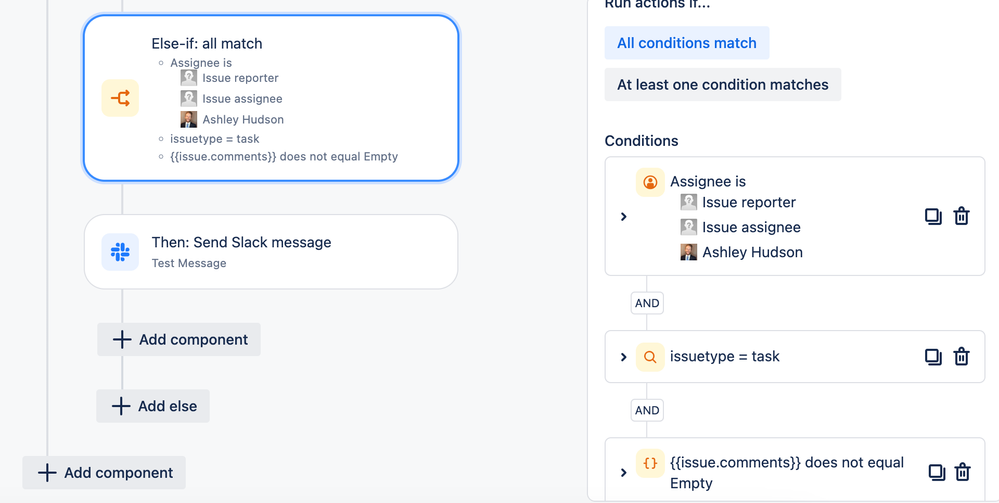The height and width of the screenshot is (503, 999).
Task: Select 'All conditions match' option
Action: point(686,43)
